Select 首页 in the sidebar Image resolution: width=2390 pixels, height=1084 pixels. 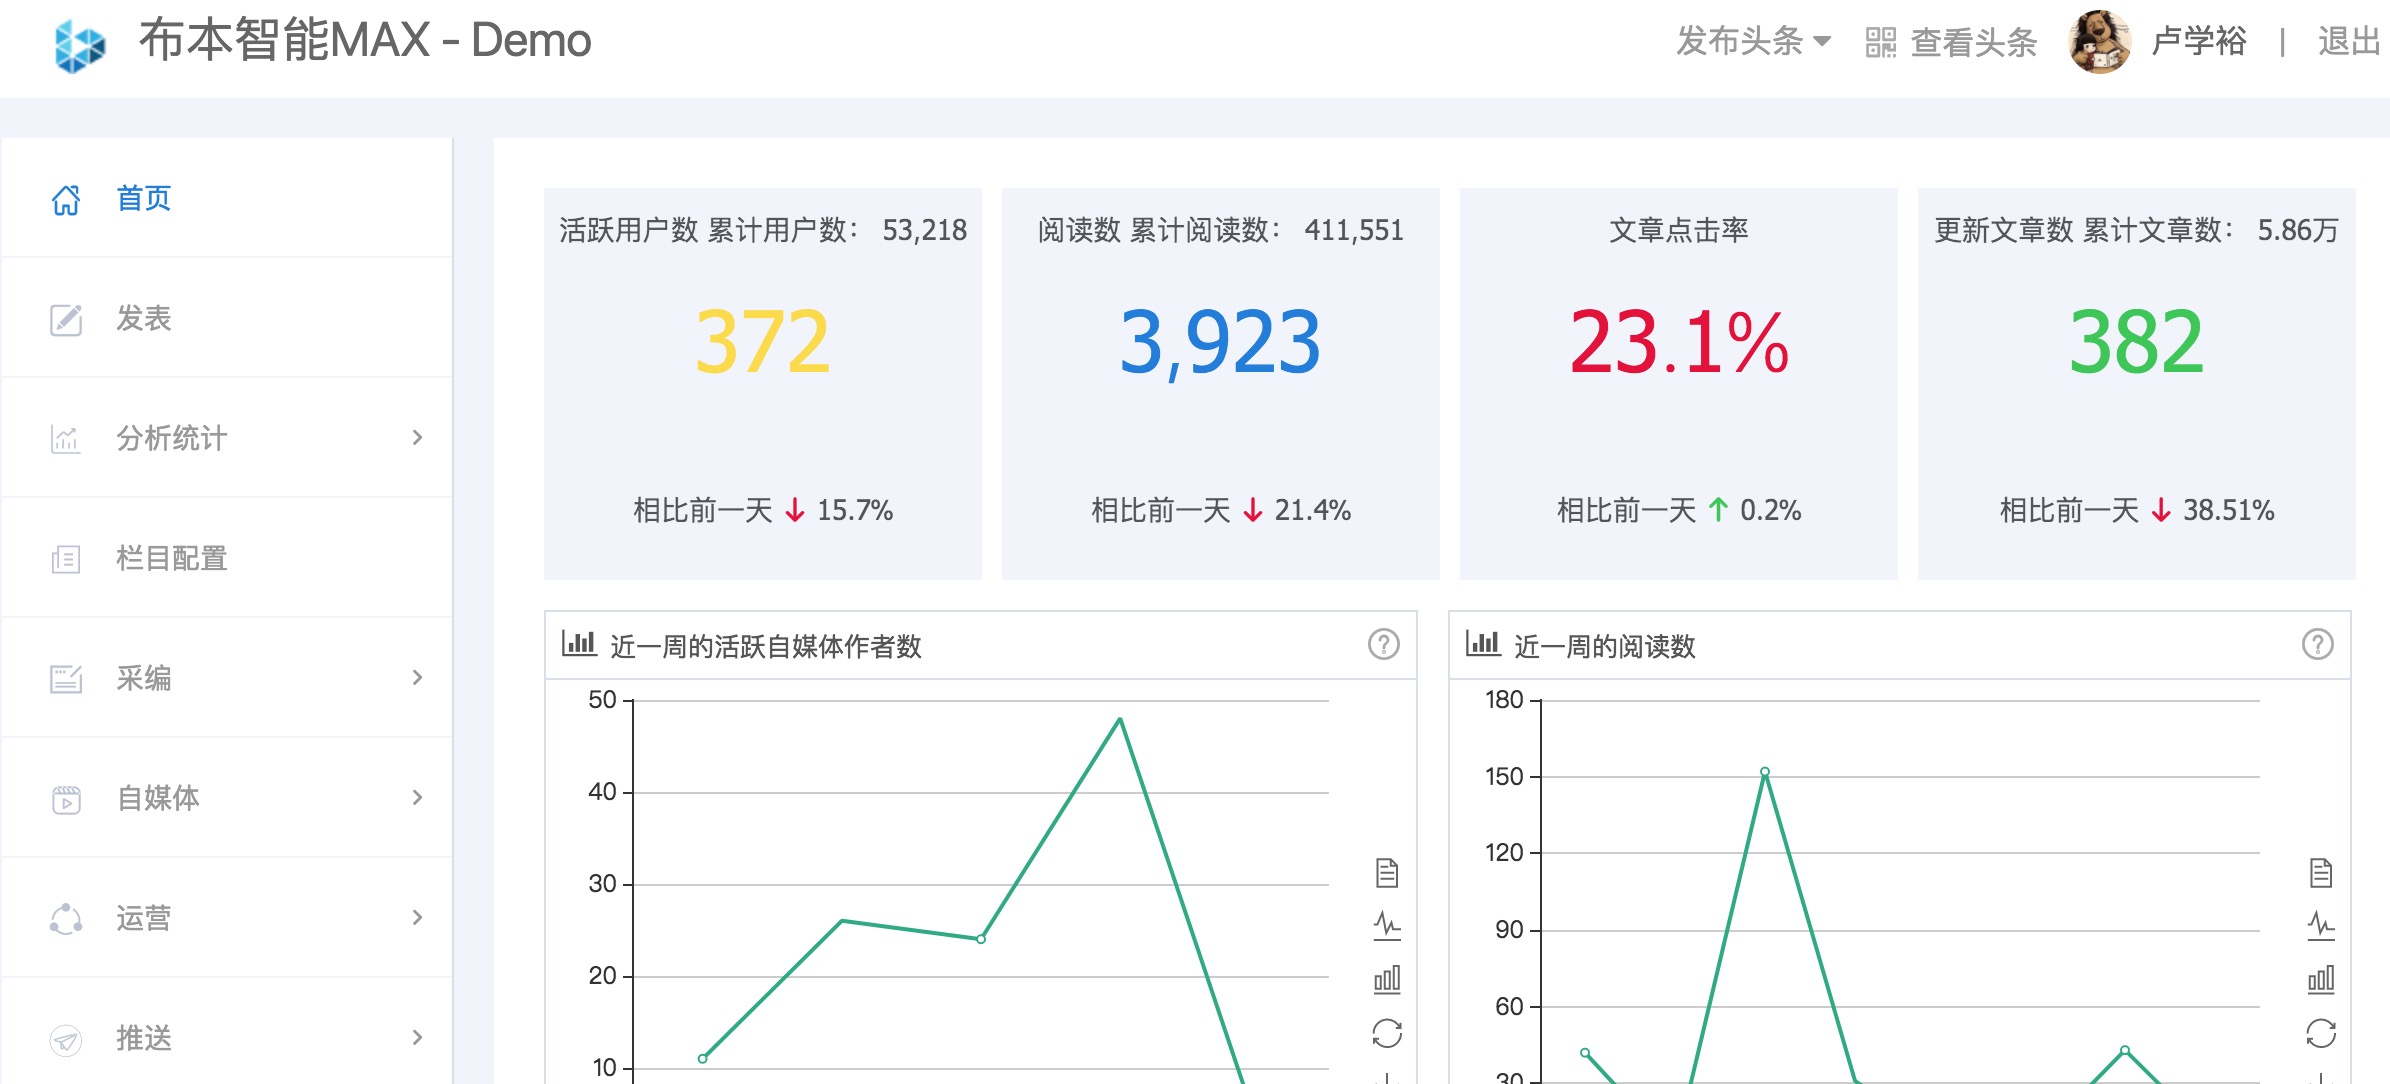click(x=227, y=198)
